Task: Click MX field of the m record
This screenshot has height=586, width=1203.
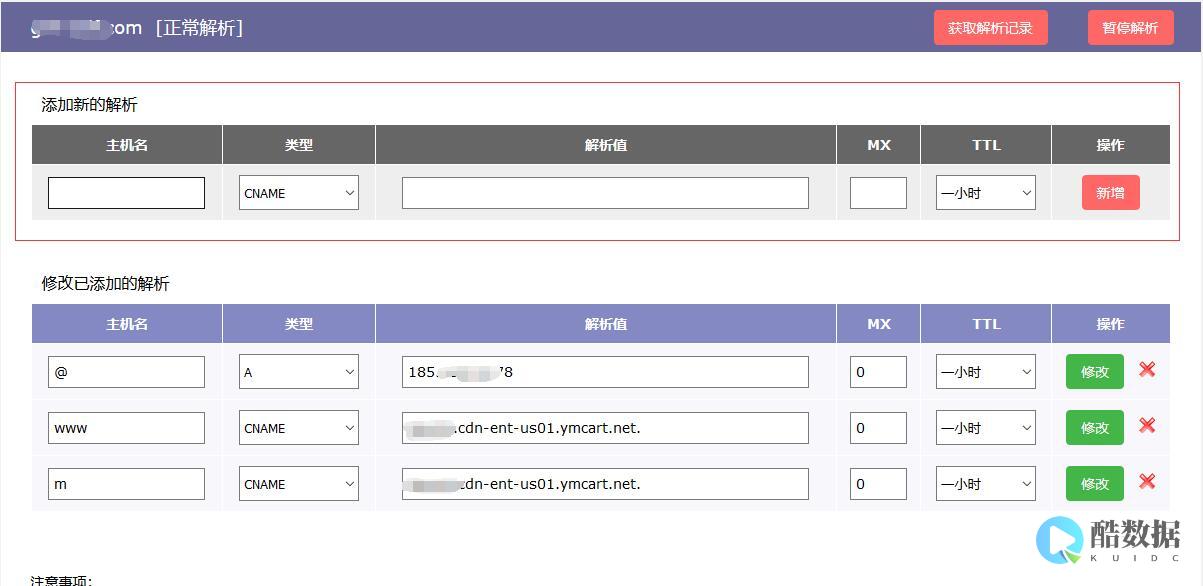Action: [878, 484]
